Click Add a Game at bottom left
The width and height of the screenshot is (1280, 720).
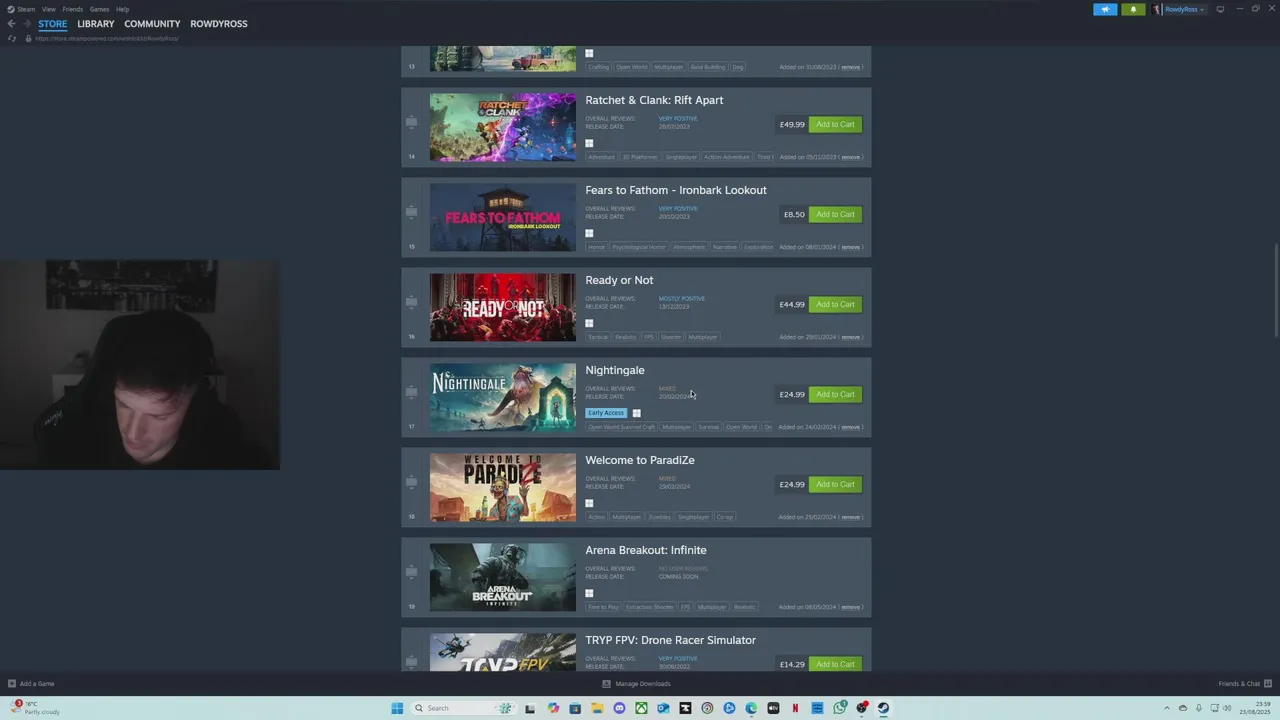[31, 684]
